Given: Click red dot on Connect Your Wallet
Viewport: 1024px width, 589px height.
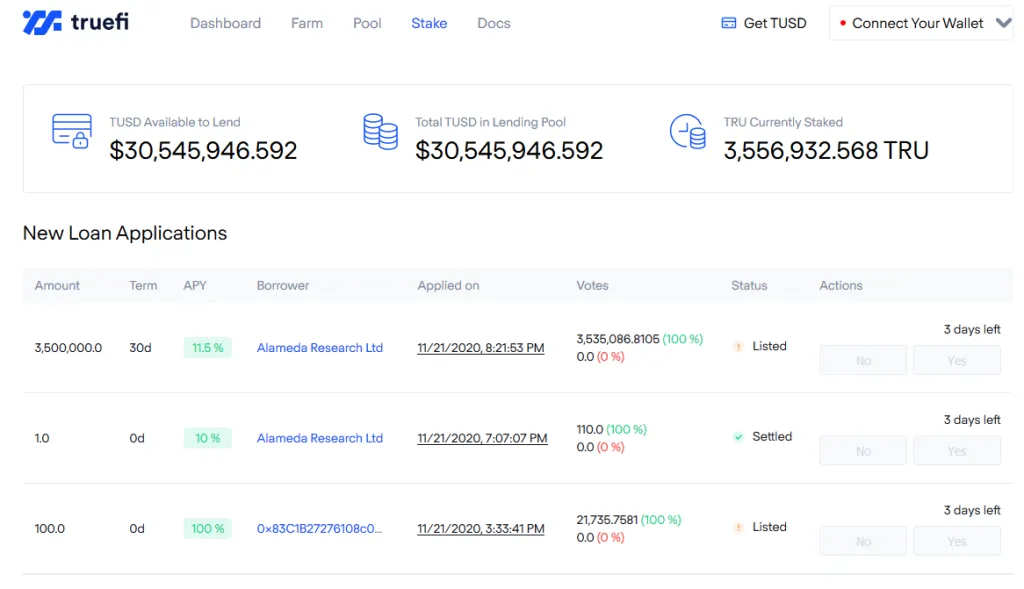Looking at the screenshot, I should pyautogui.click(x=842, y=23).
